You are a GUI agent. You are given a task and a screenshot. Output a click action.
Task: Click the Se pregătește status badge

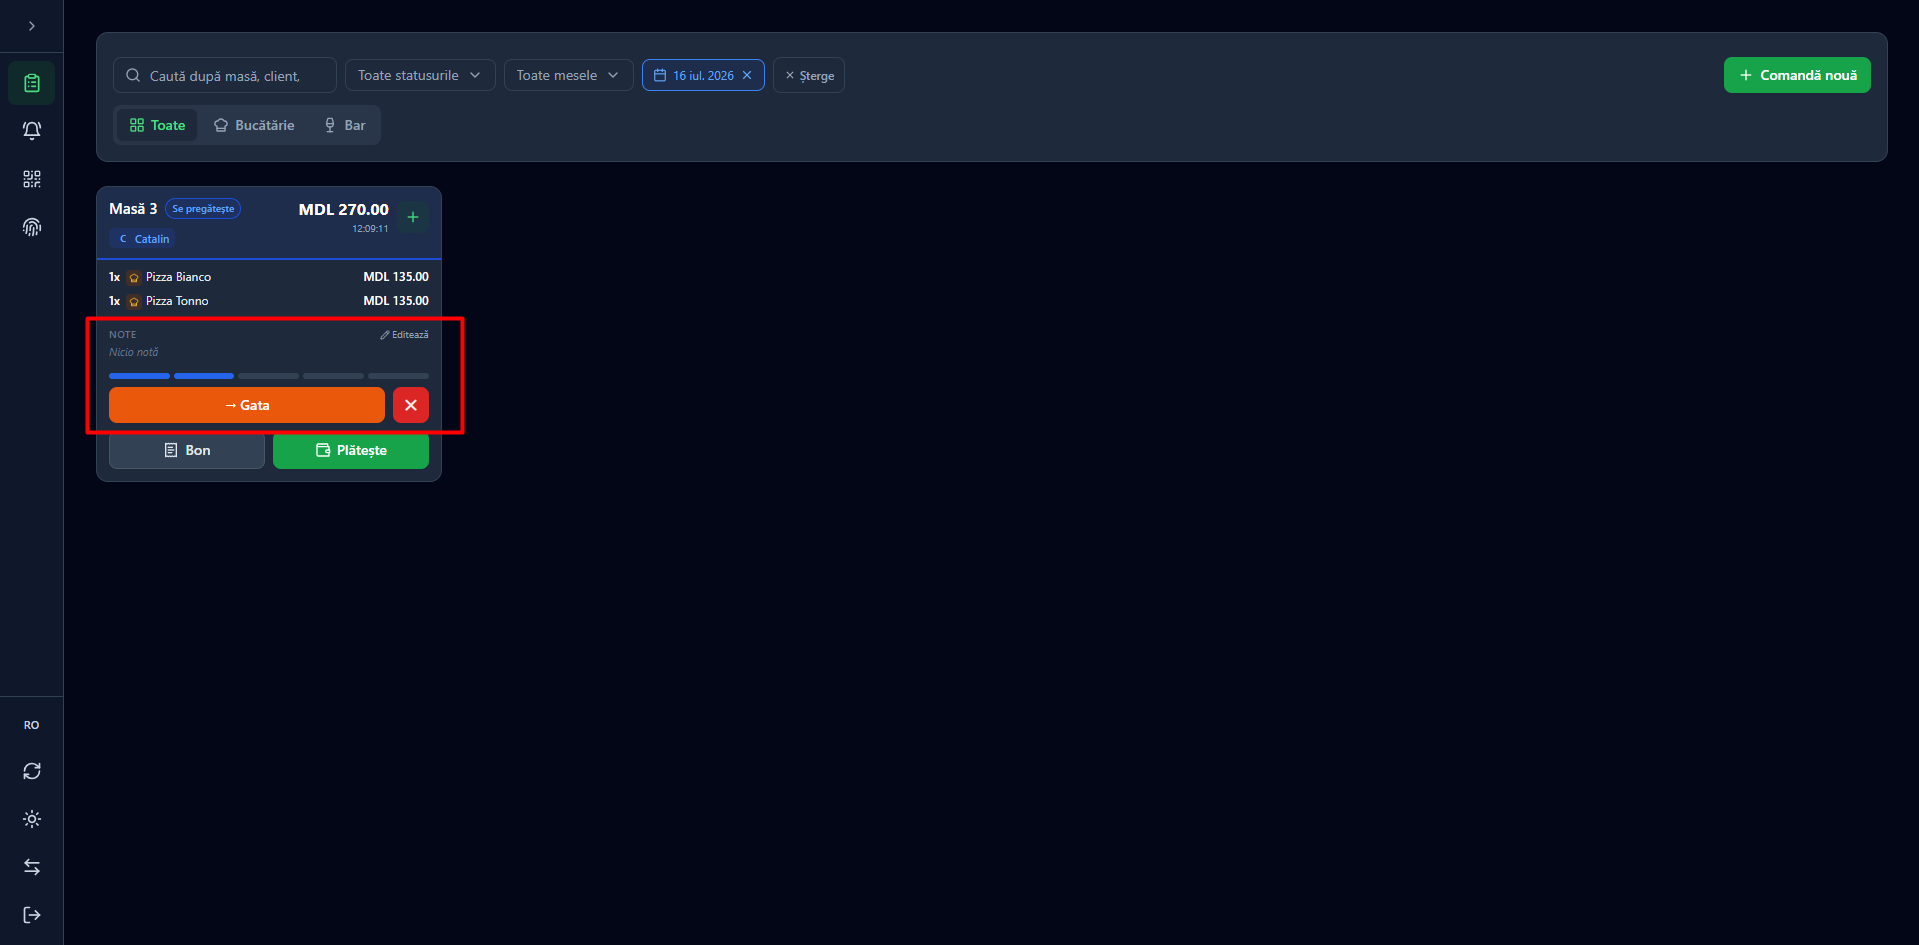(203, 209)
